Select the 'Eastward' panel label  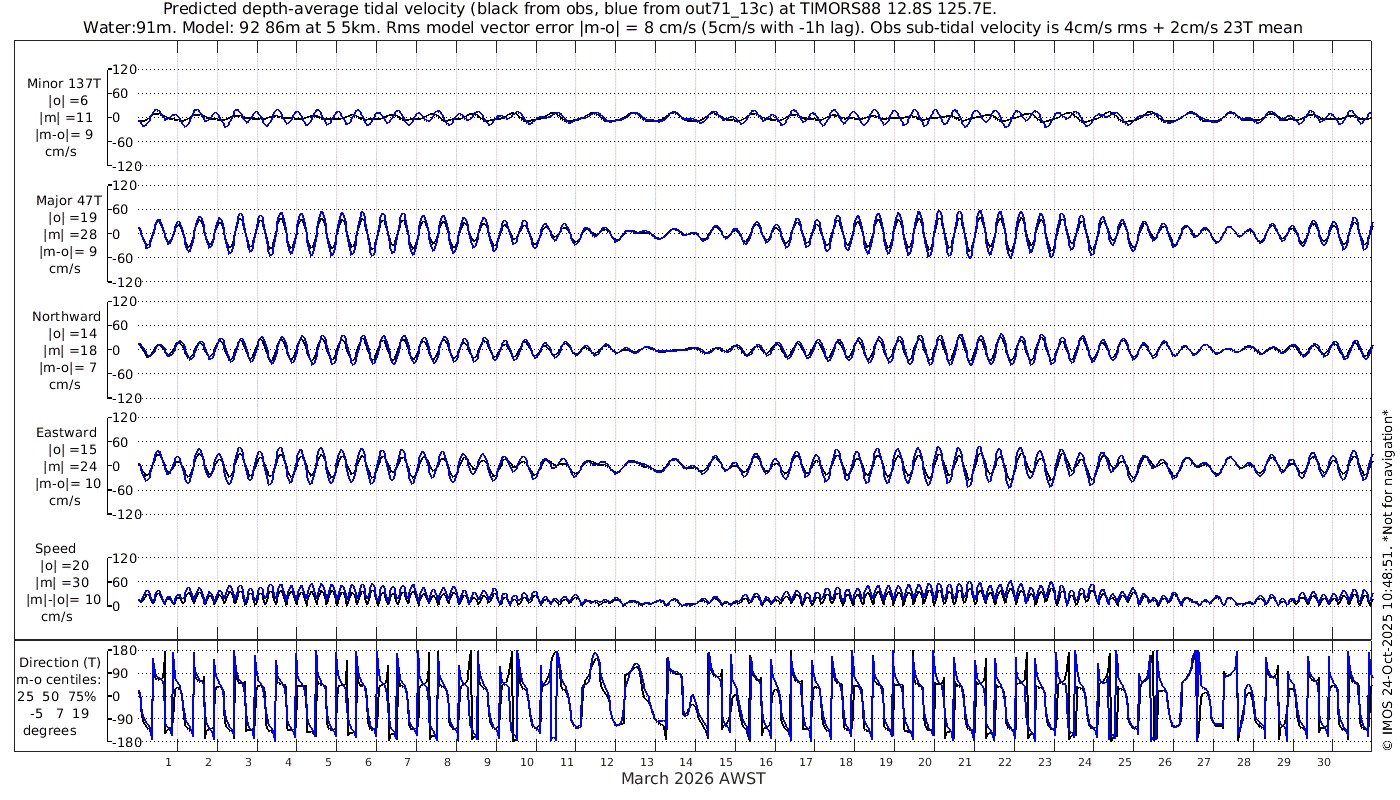pyautogui.click(x=67, y=433)
